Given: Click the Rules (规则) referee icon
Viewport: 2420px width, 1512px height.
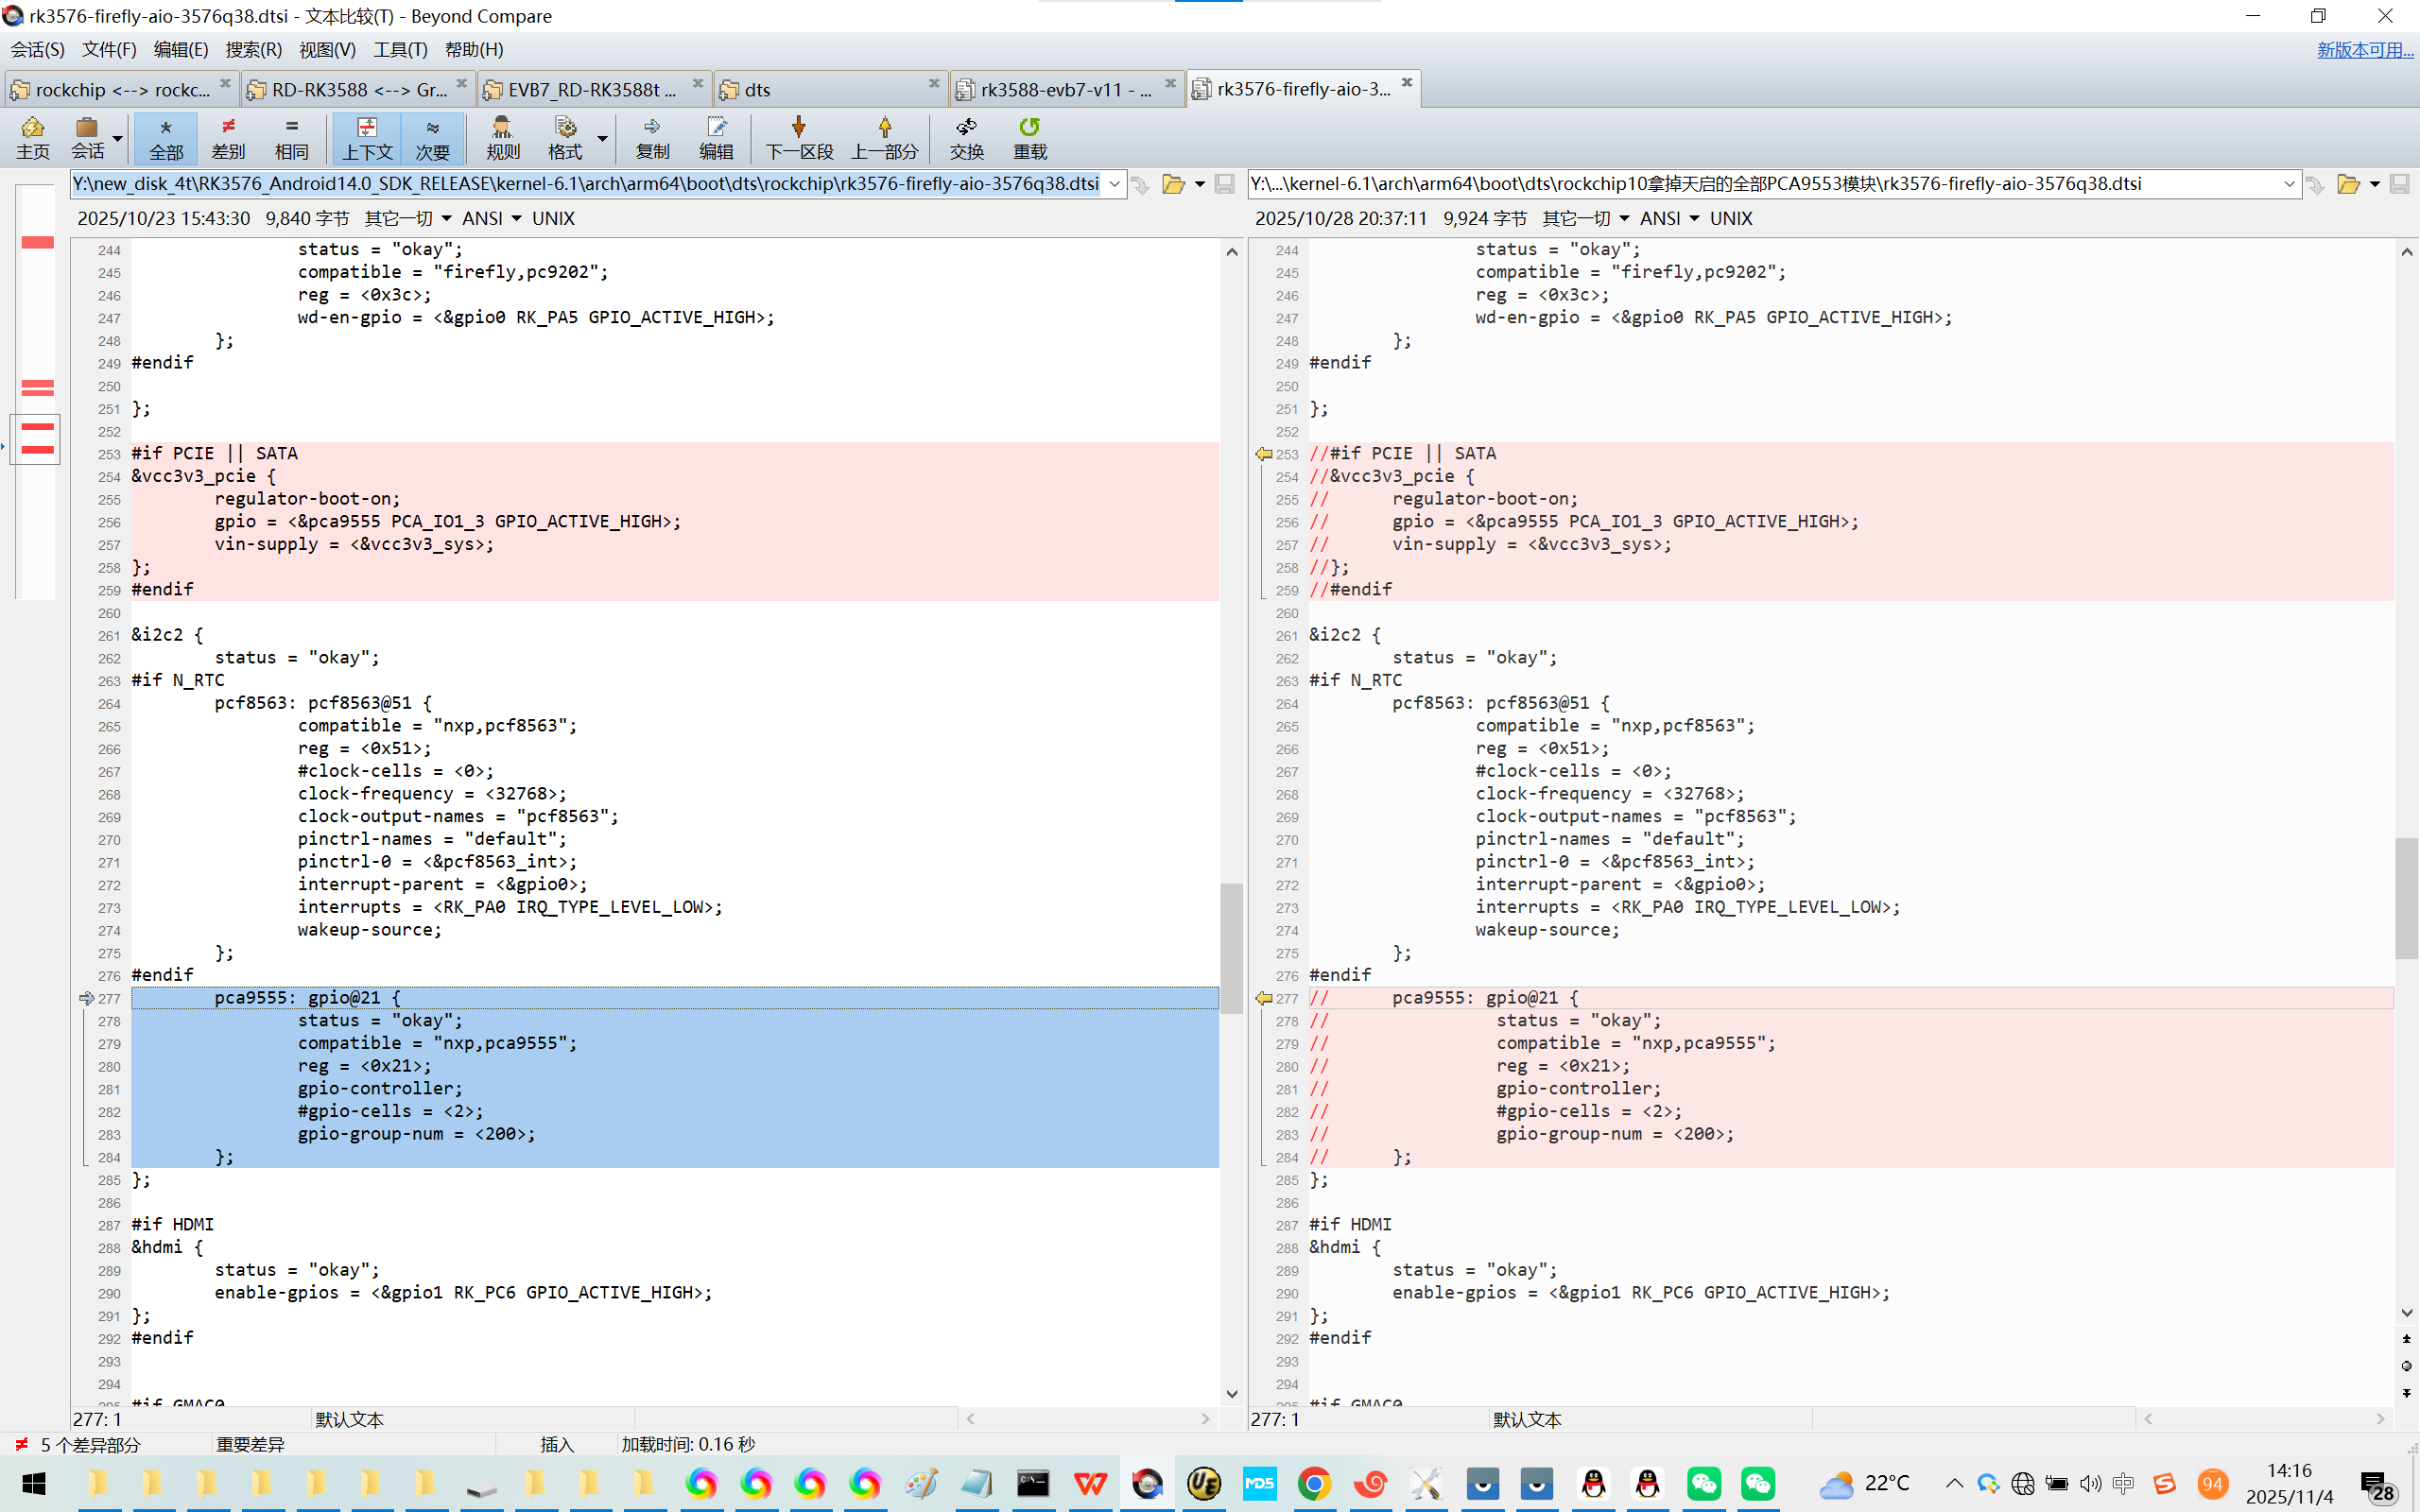Looking at the screenshot, I should [x=502, y=137].
